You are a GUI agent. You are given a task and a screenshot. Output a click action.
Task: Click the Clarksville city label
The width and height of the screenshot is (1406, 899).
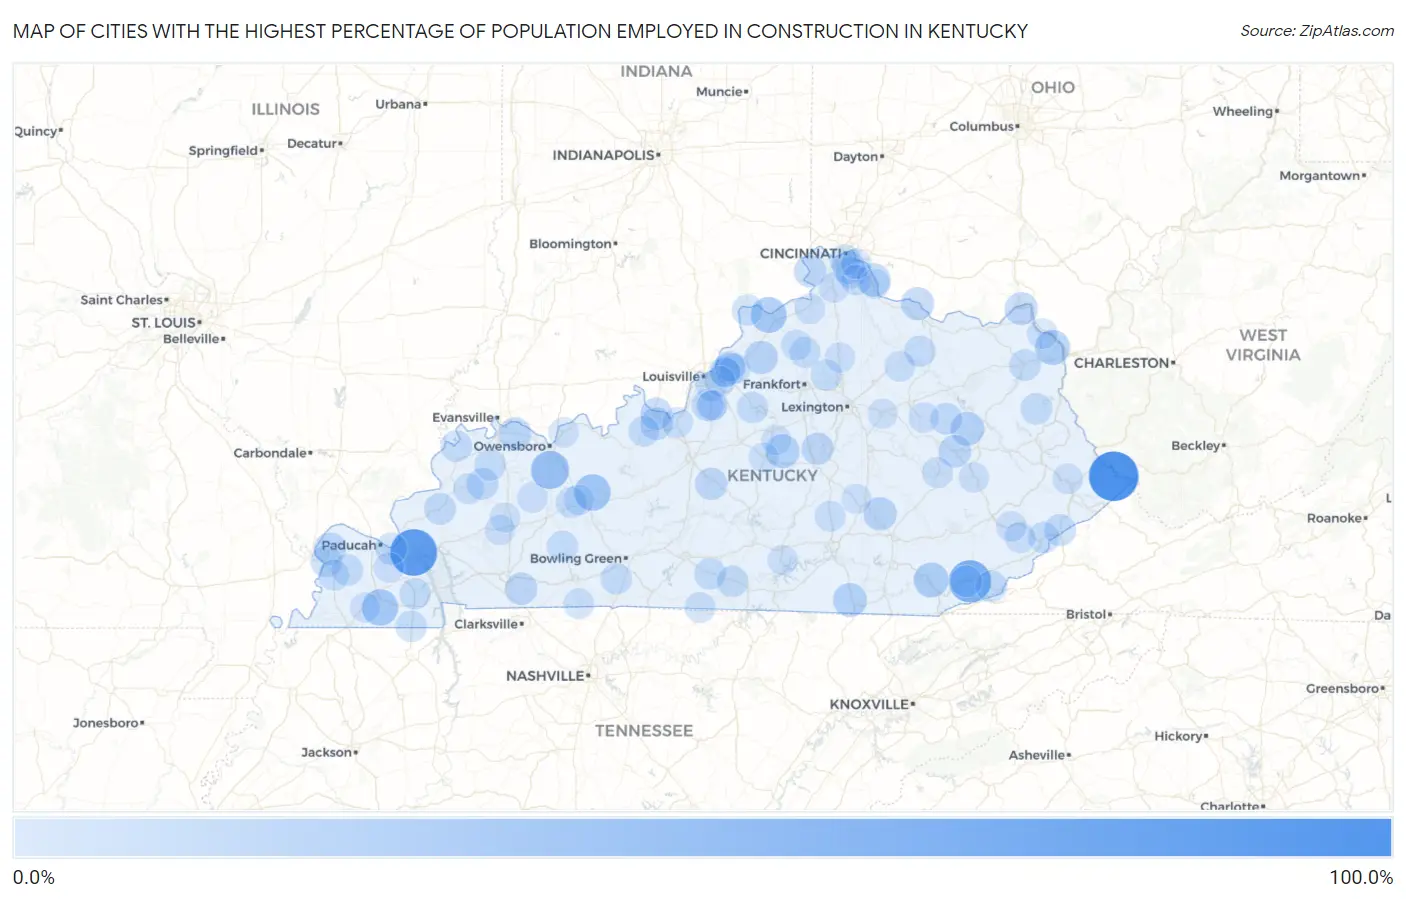point(486,623)
